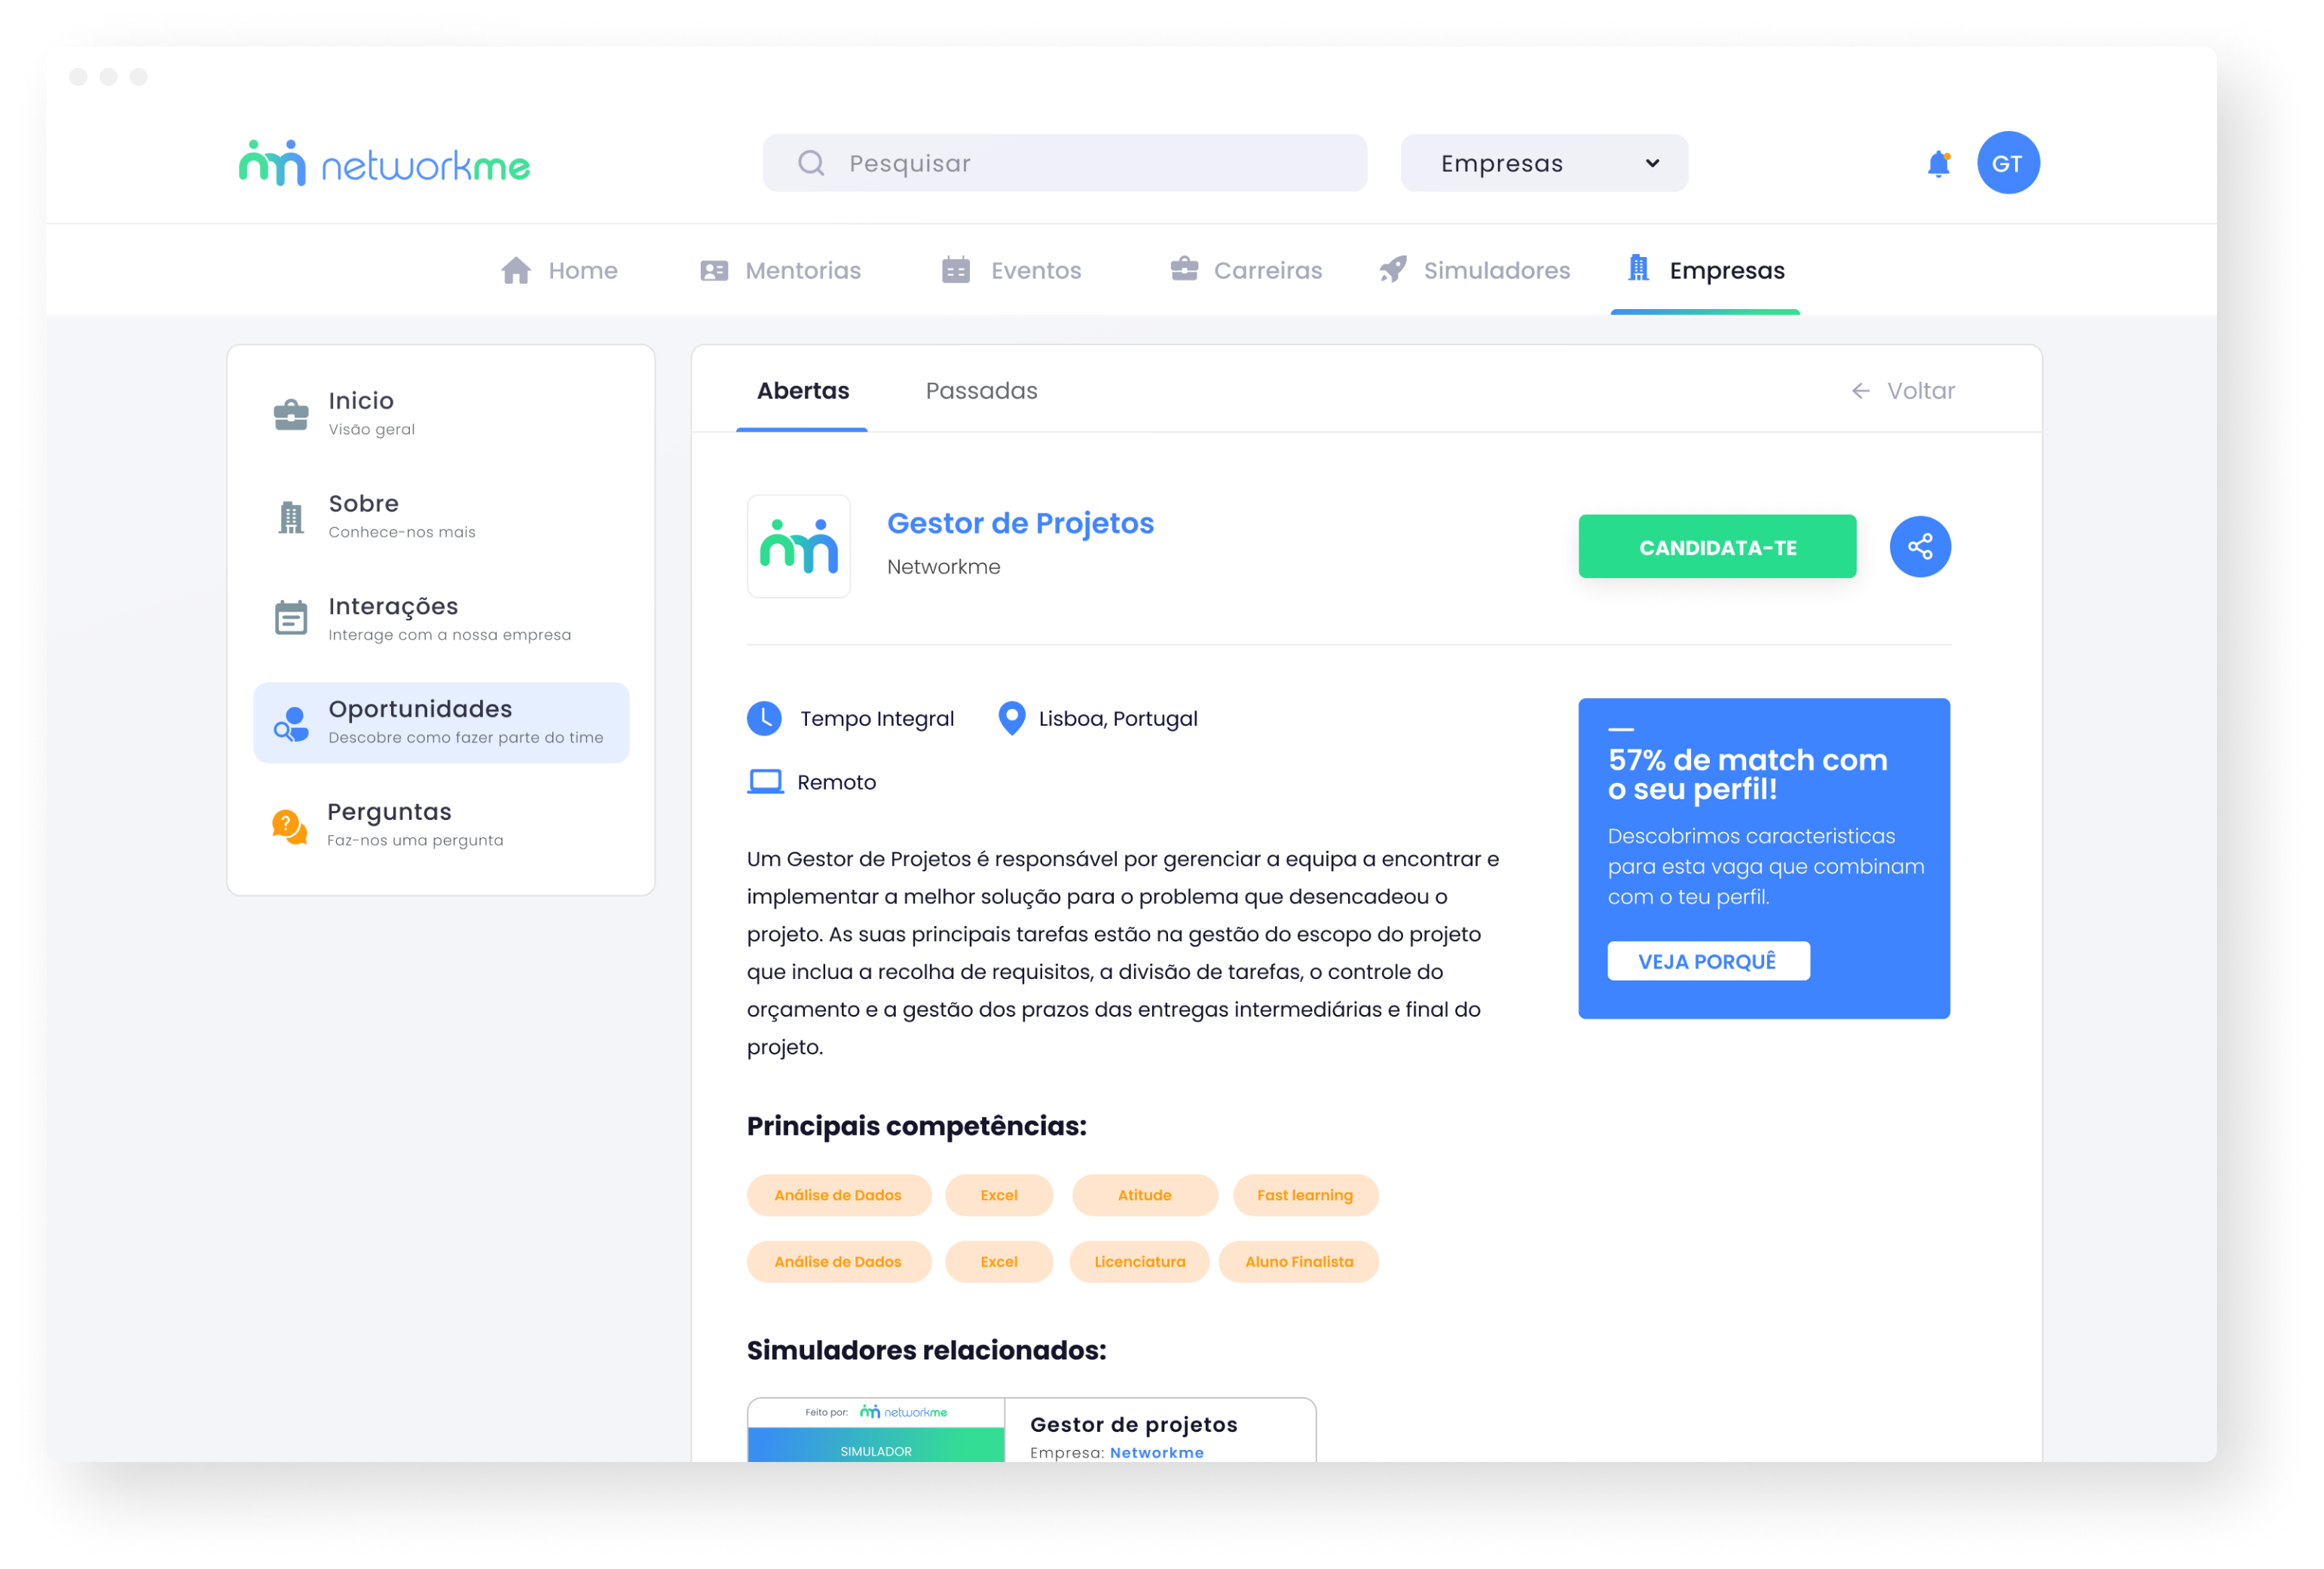2324x1569 pixels.
Task: Click the Interações calendar sidebar icon
Action: click(291, 618)
